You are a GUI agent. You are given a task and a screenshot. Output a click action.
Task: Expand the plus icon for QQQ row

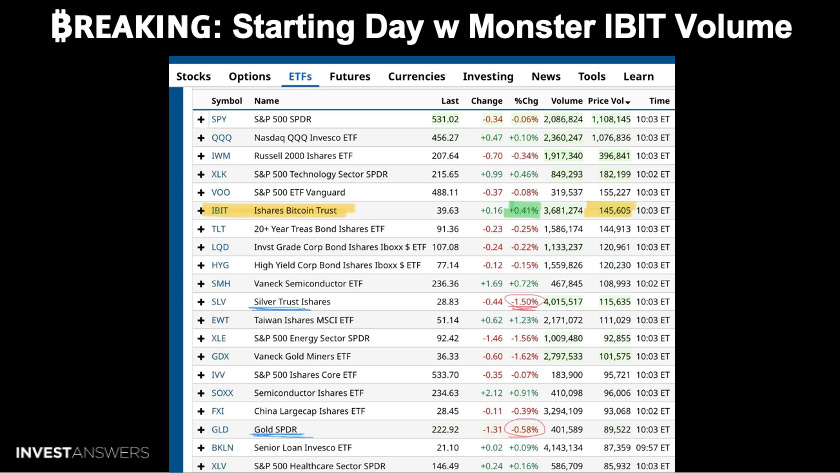pos(201,138)
